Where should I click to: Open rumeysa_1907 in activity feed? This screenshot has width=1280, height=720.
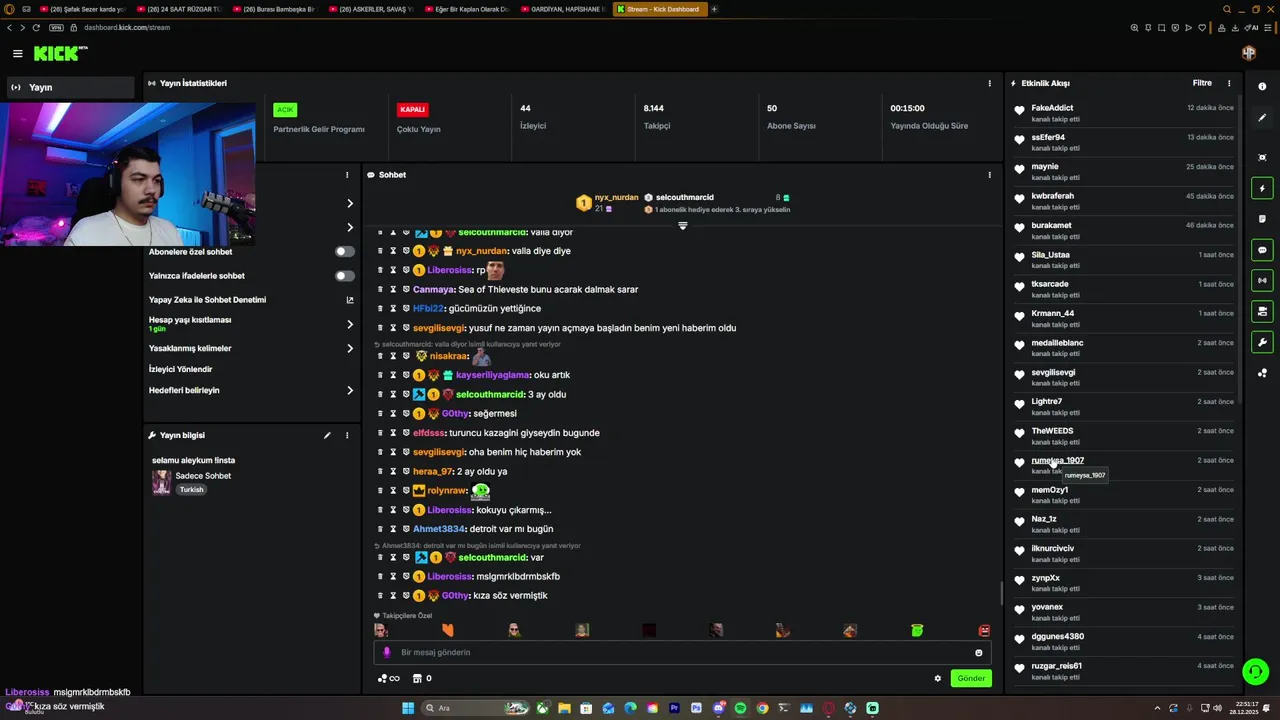tap(1058, 461)
